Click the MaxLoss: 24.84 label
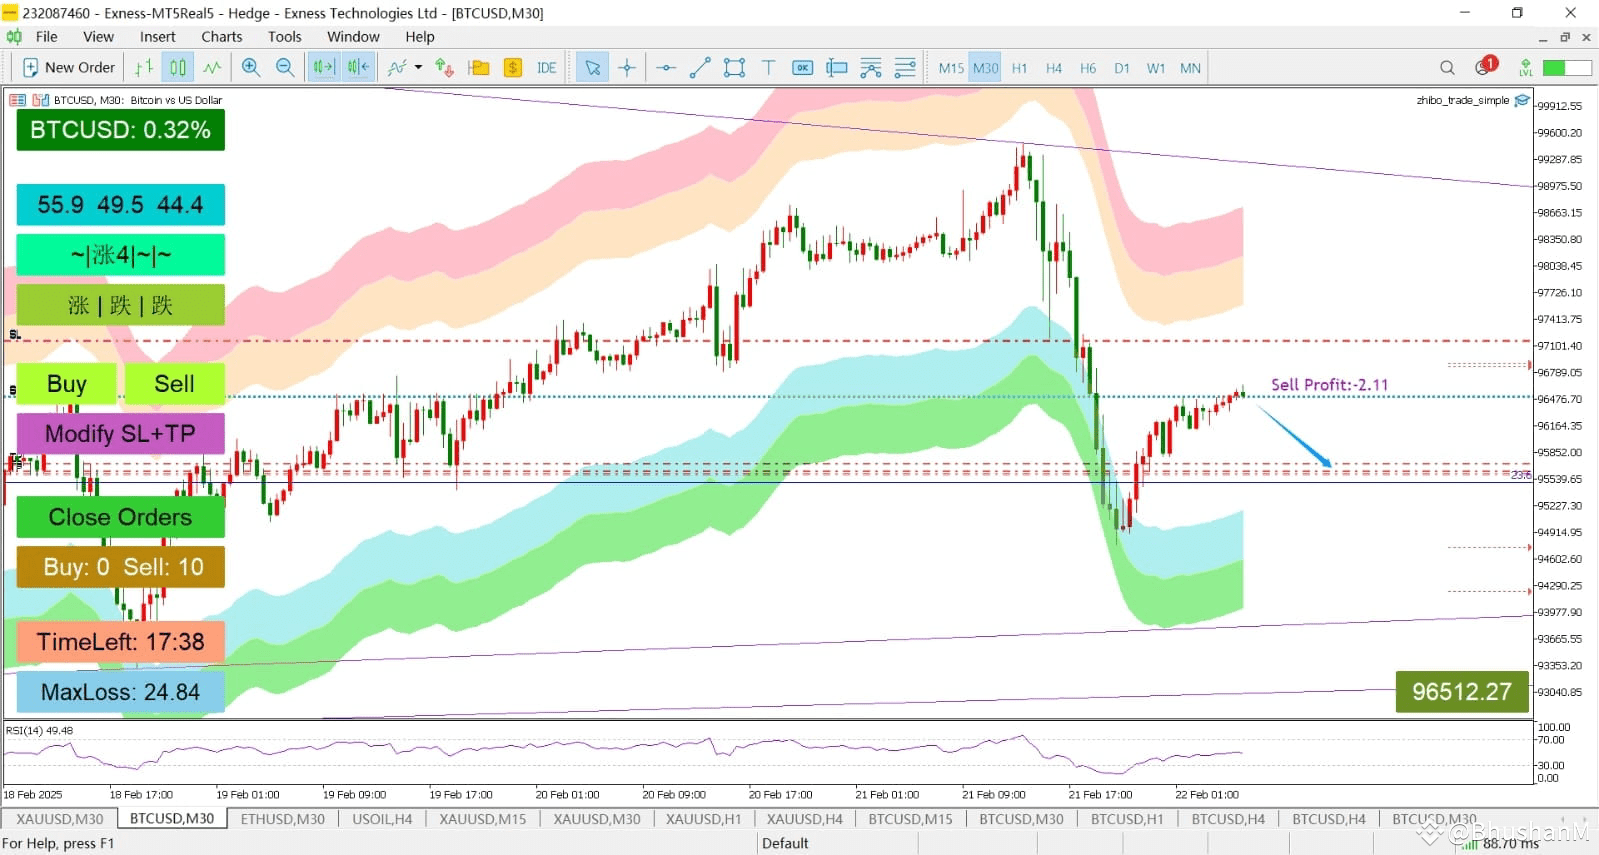This screenshot has width=1599, height=855. click(x=121, y=692)
